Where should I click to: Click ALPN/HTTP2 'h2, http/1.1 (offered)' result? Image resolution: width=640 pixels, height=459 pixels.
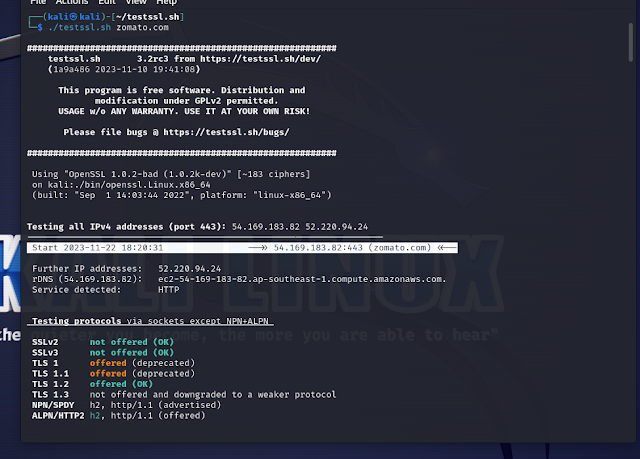[147, 416]
